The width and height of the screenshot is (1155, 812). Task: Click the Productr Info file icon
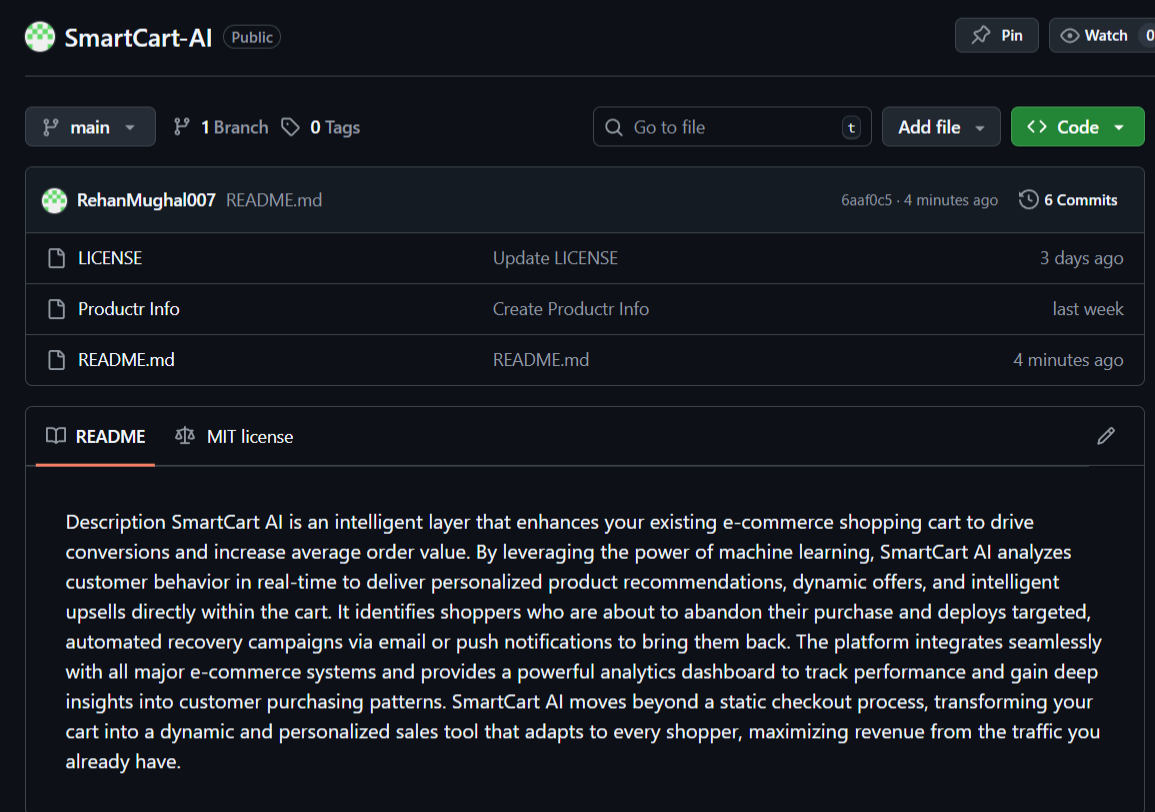[57, 309]
